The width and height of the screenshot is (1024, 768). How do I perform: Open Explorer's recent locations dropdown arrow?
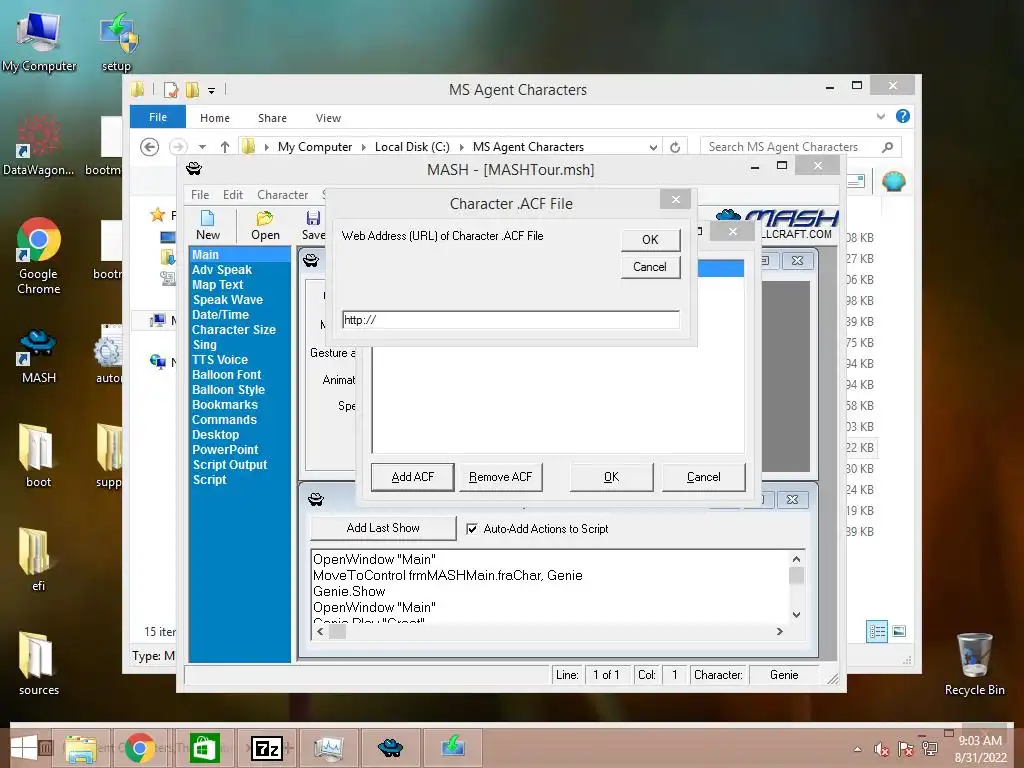(202, 147)
